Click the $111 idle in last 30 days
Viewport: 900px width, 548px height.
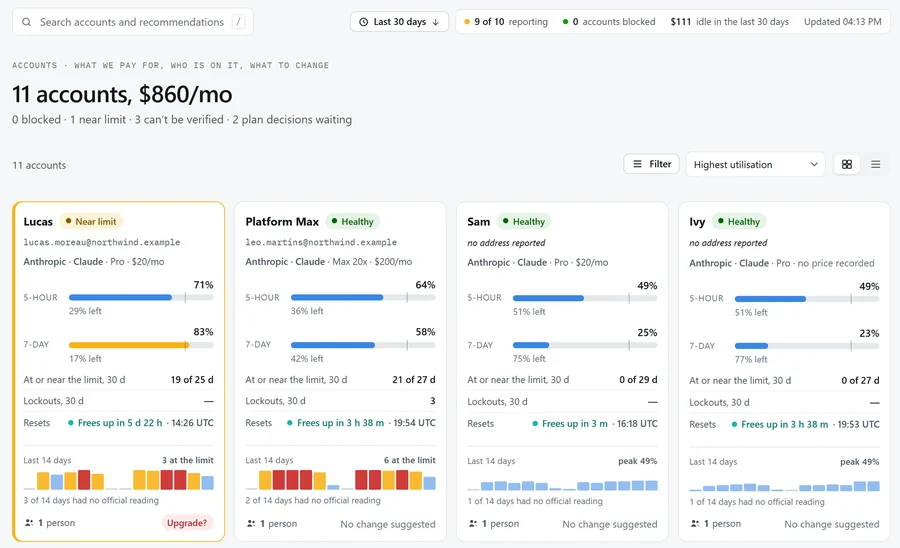coord(730,22)
